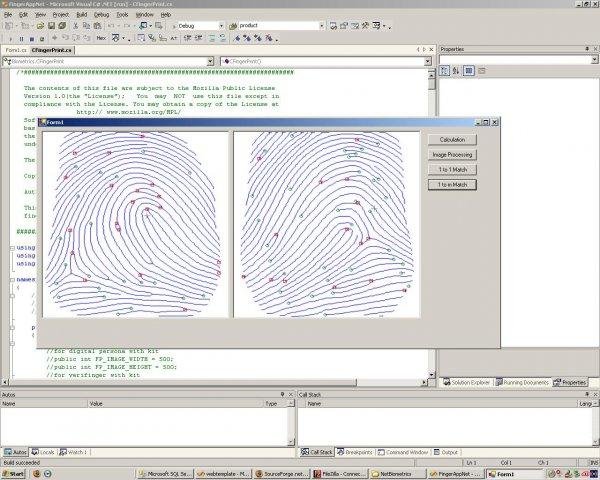Open the product find combo dropdown
Screen dimensions: 600x480
pyautogui.click(x=321, y=26)
